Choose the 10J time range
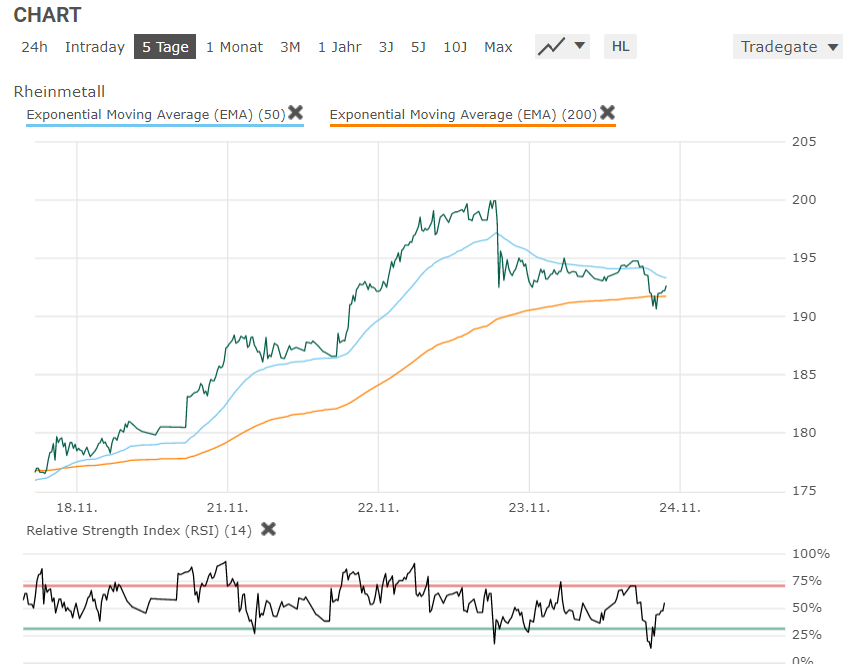Image resolution: width=860 pixels, height=664 pixels. (455, 47)
